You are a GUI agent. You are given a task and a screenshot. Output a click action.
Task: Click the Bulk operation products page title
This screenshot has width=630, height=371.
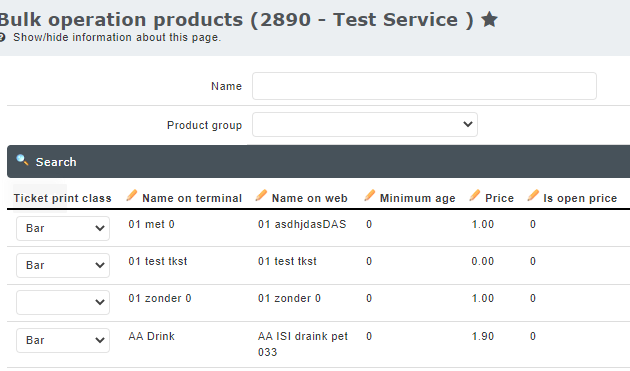(x=236, y=19)
